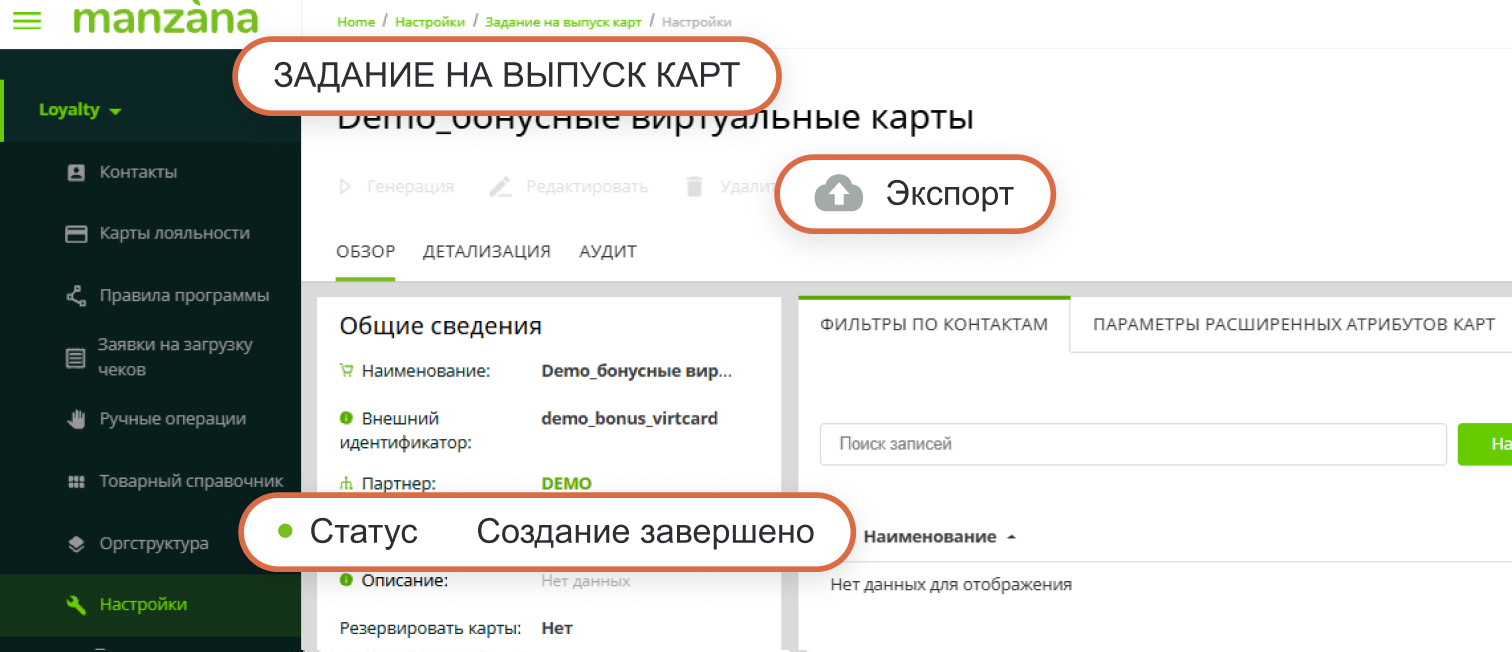Viewport: 1512px width, 652px height.
Task: Select the Правила программы icon
Action: 76,295
